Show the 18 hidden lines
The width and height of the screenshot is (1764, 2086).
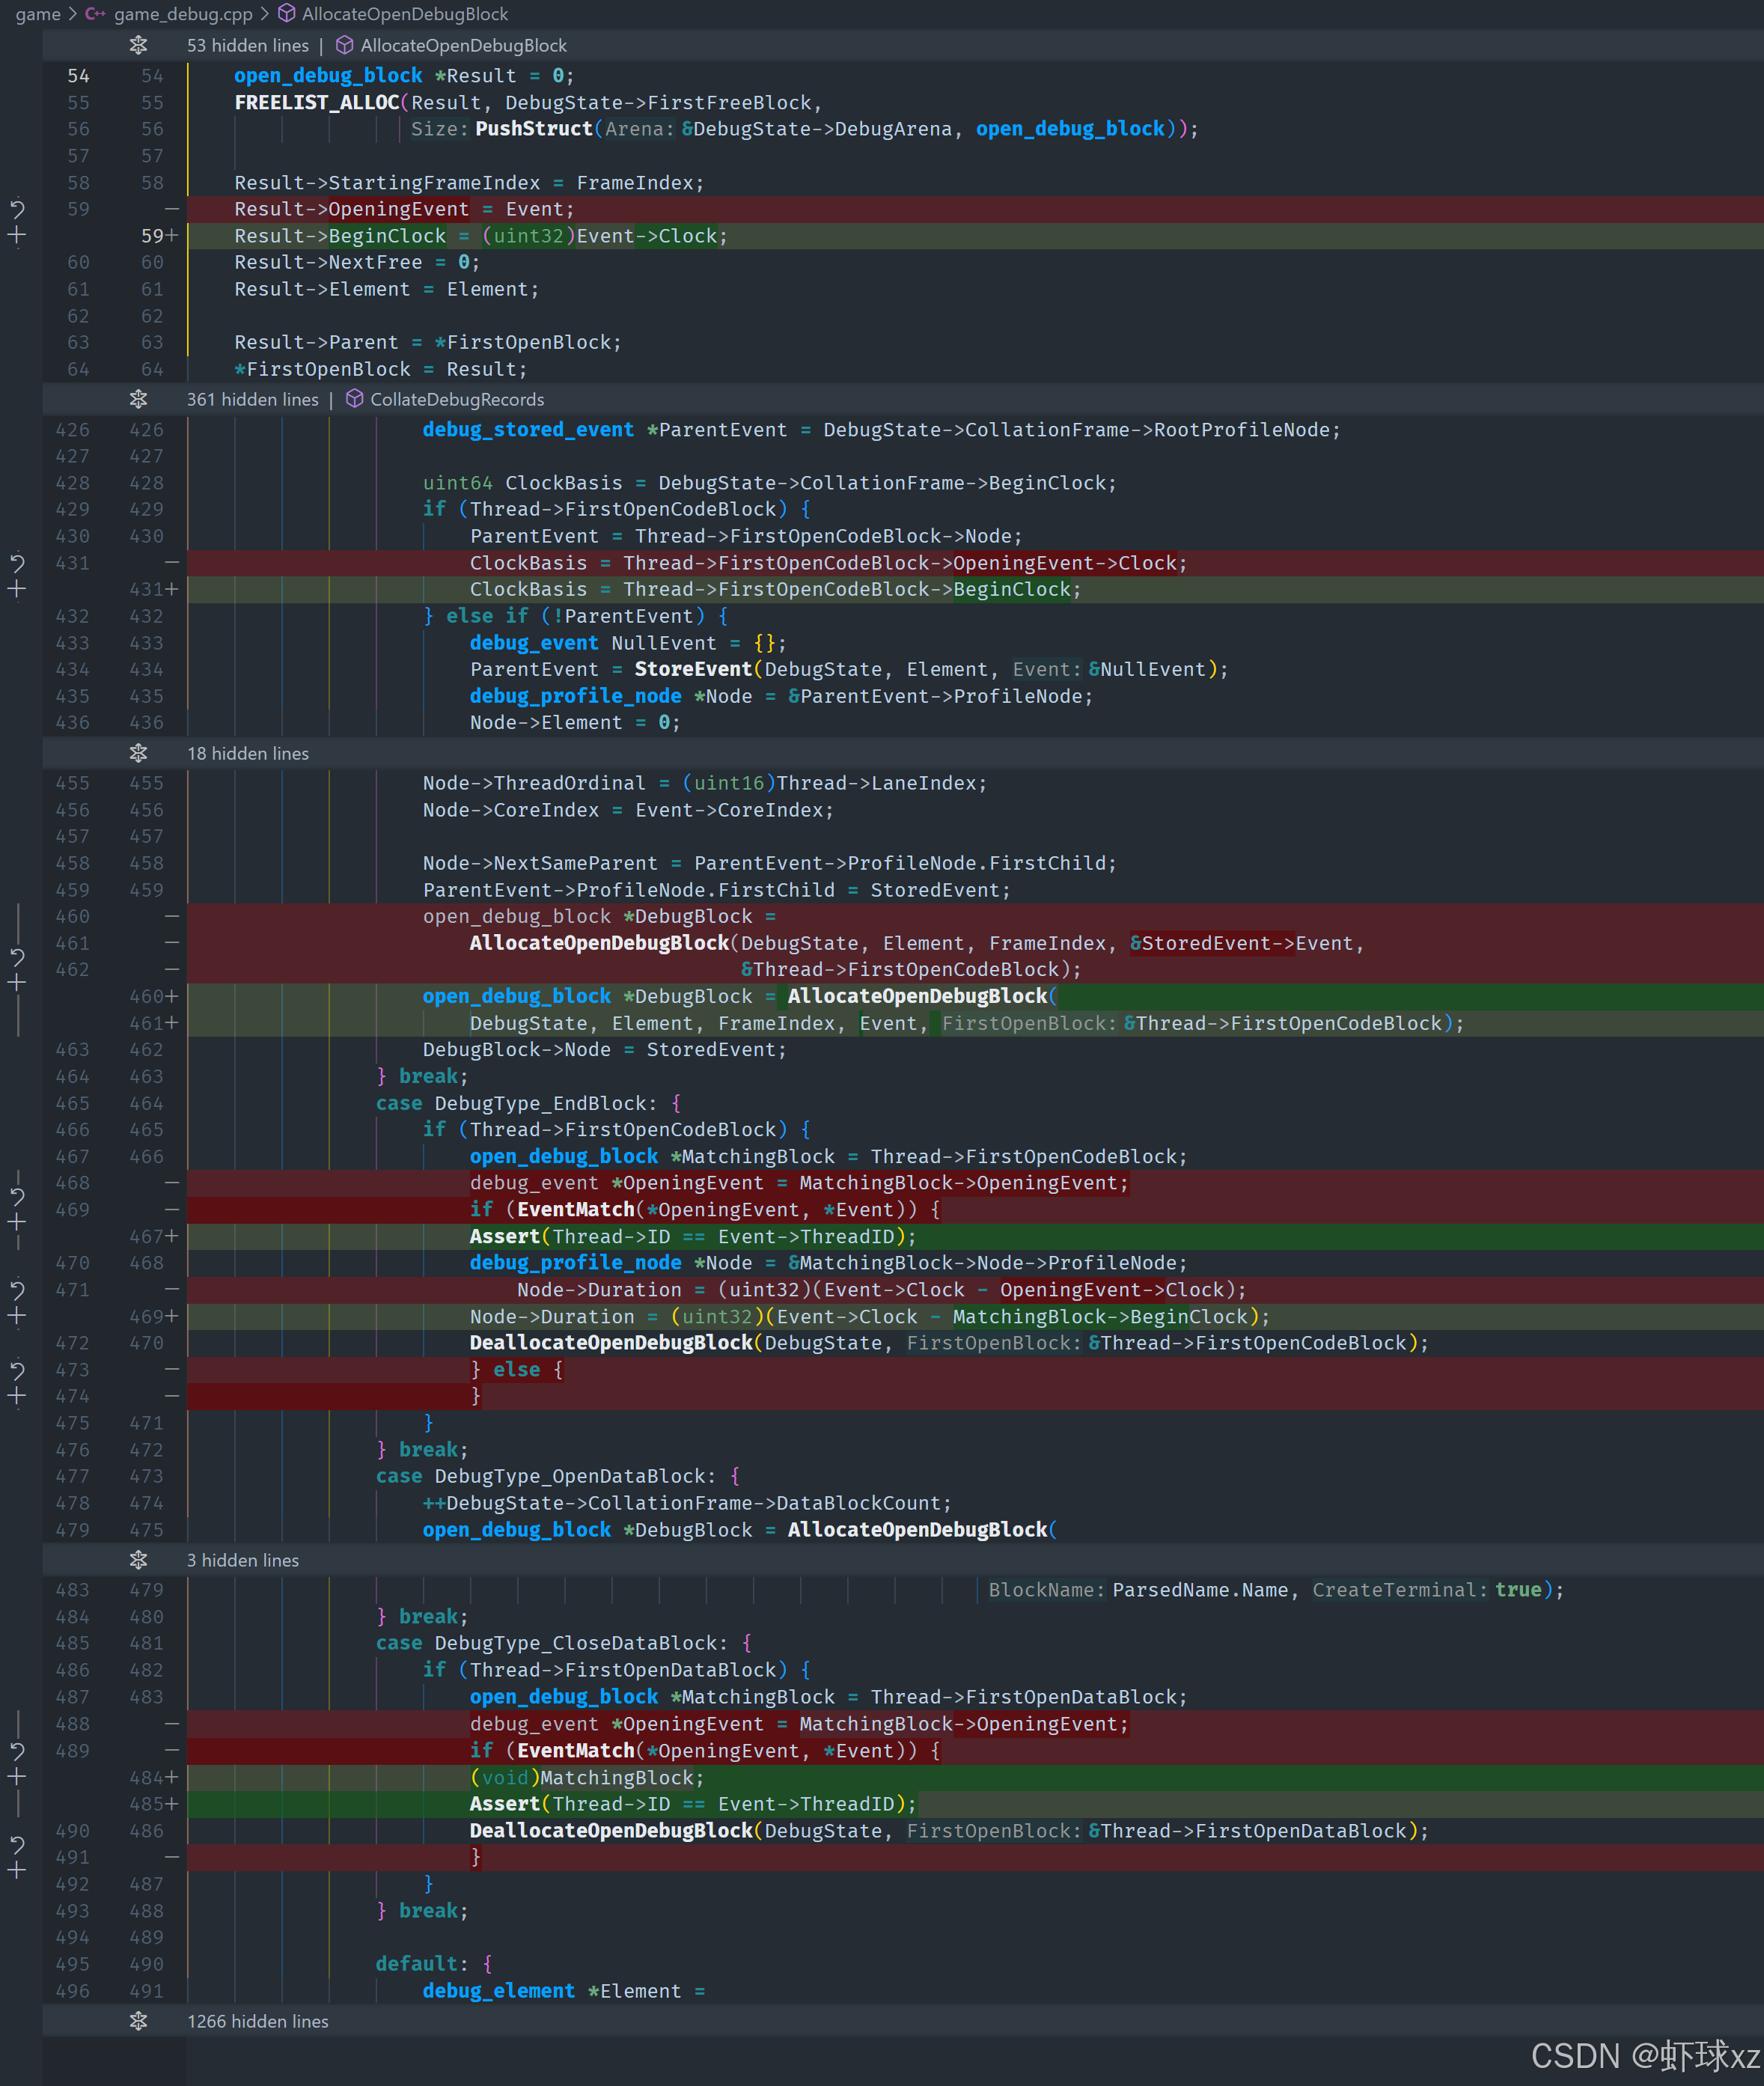click(x=138, y=753)
